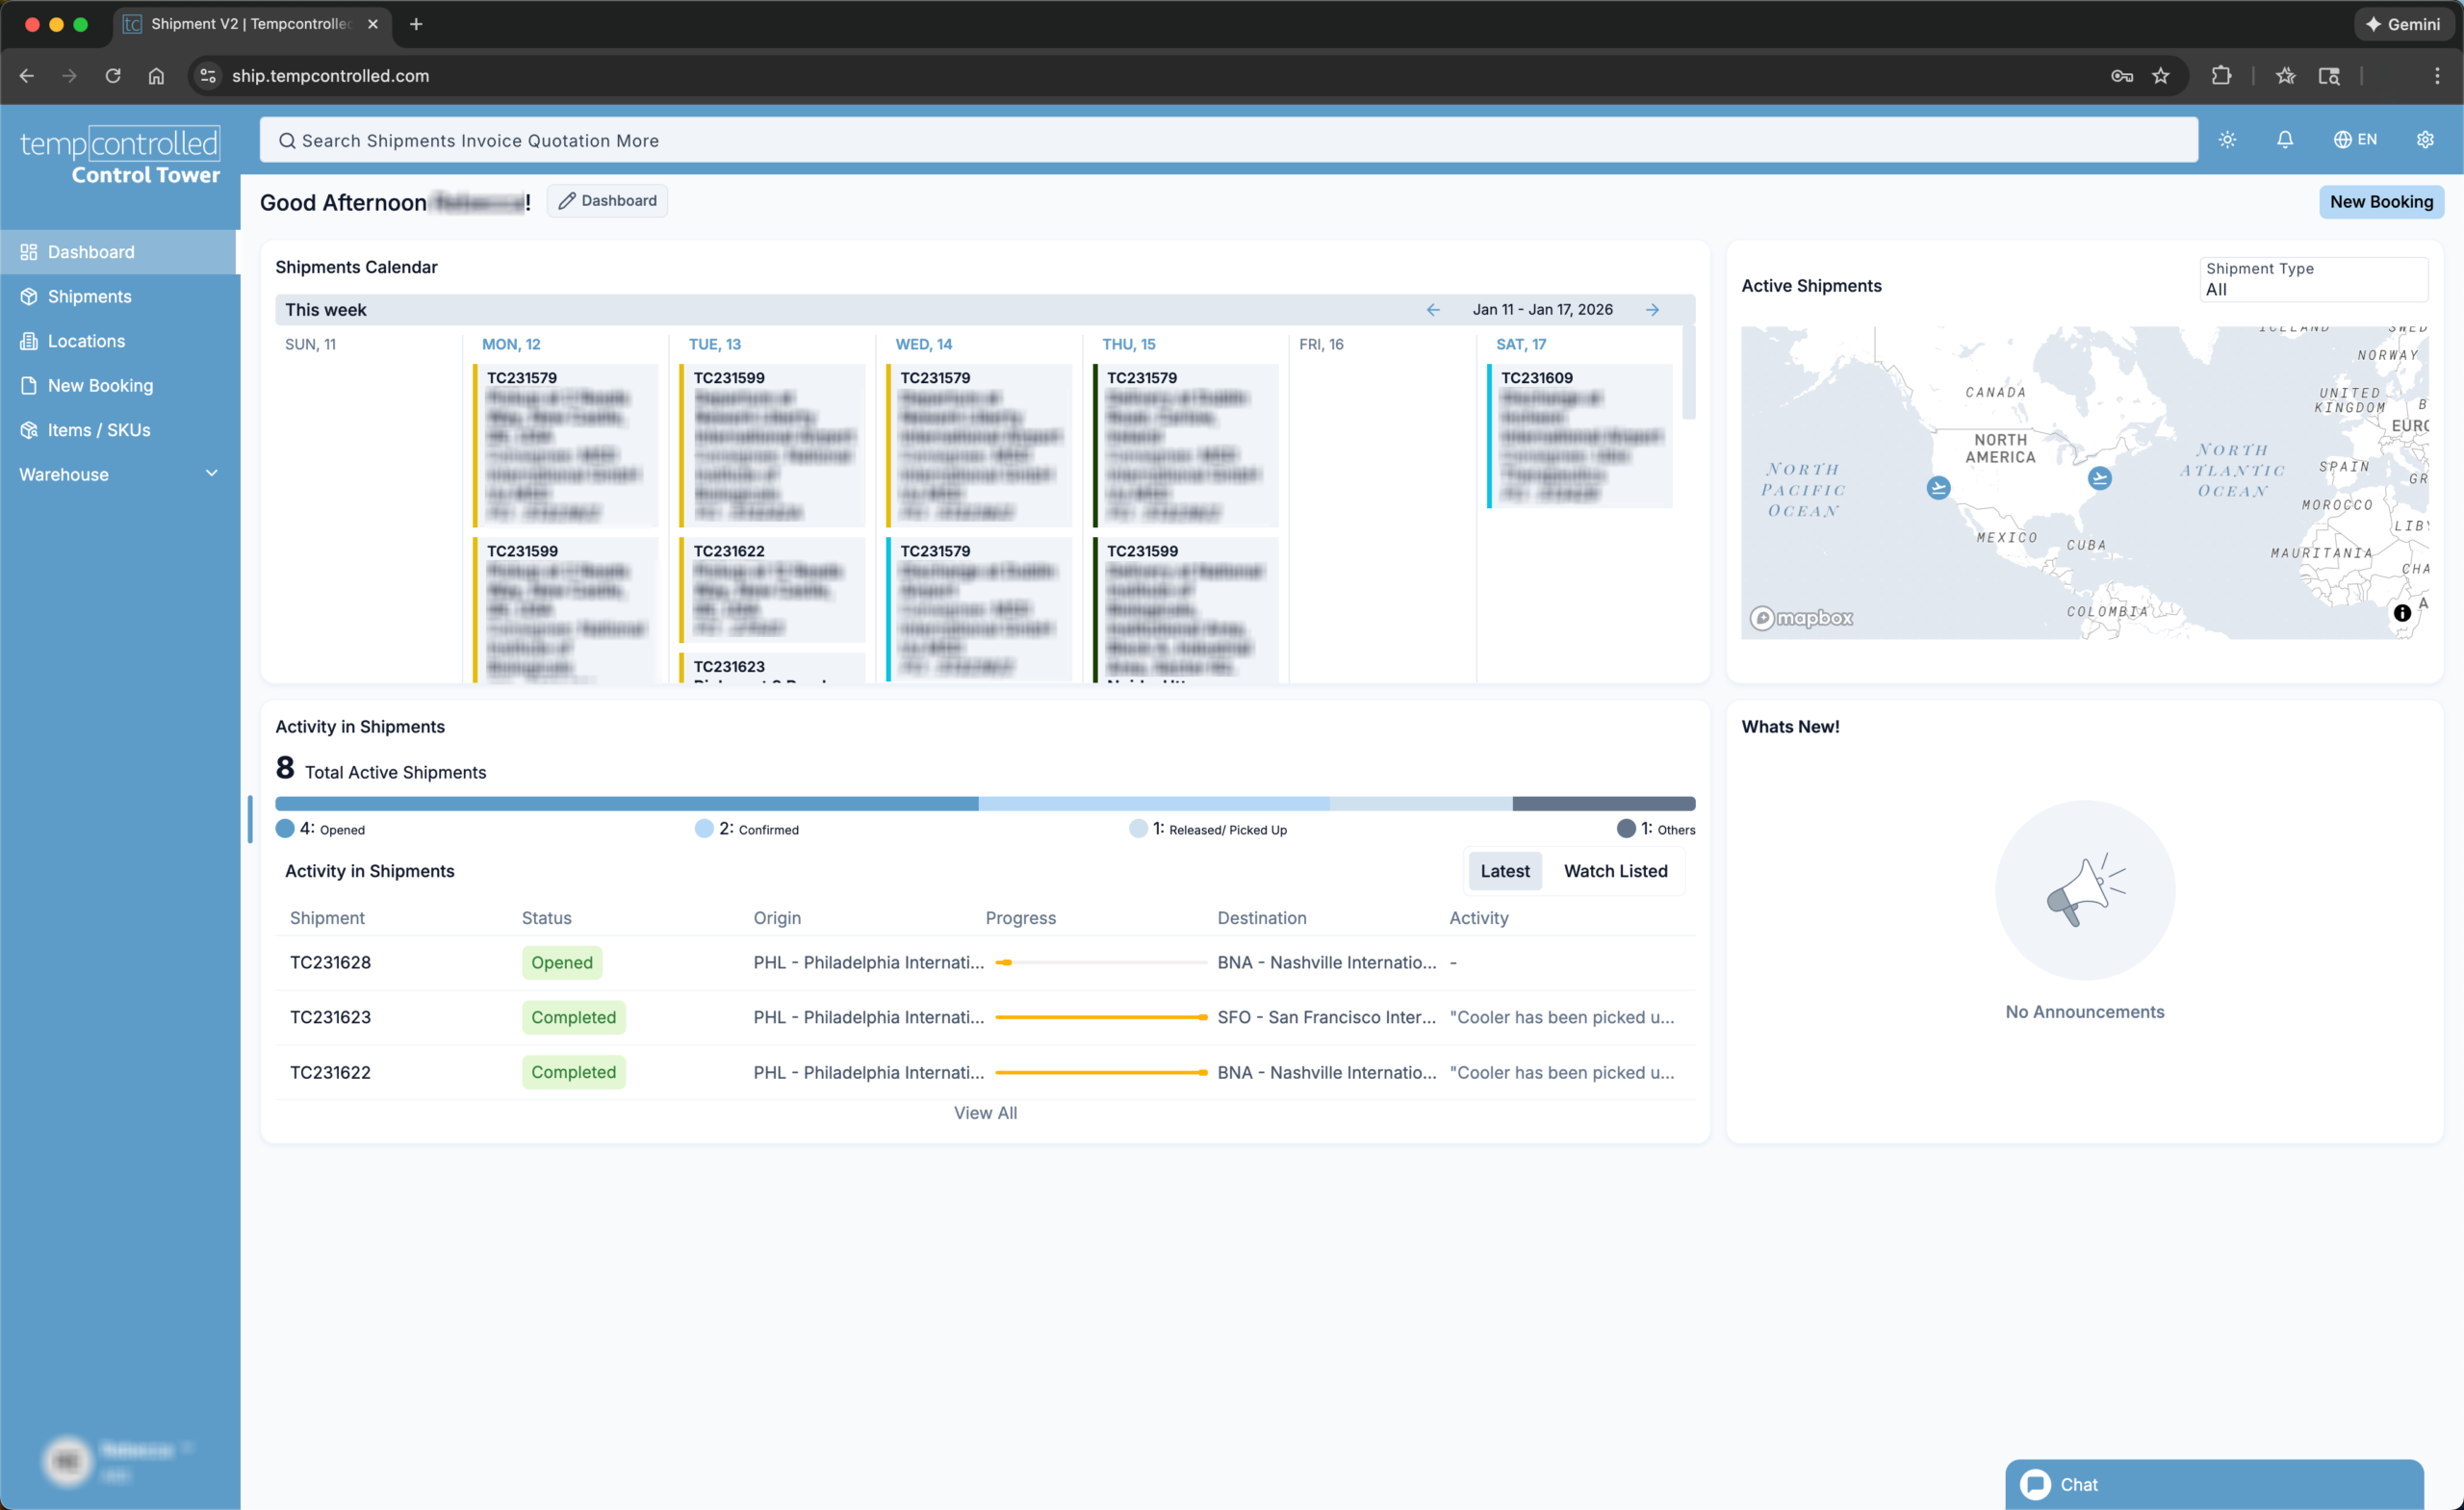Open Shipments in the sidebar
The width and height of the screenshot is (2464, 1510).
click(x=89, y=297)
